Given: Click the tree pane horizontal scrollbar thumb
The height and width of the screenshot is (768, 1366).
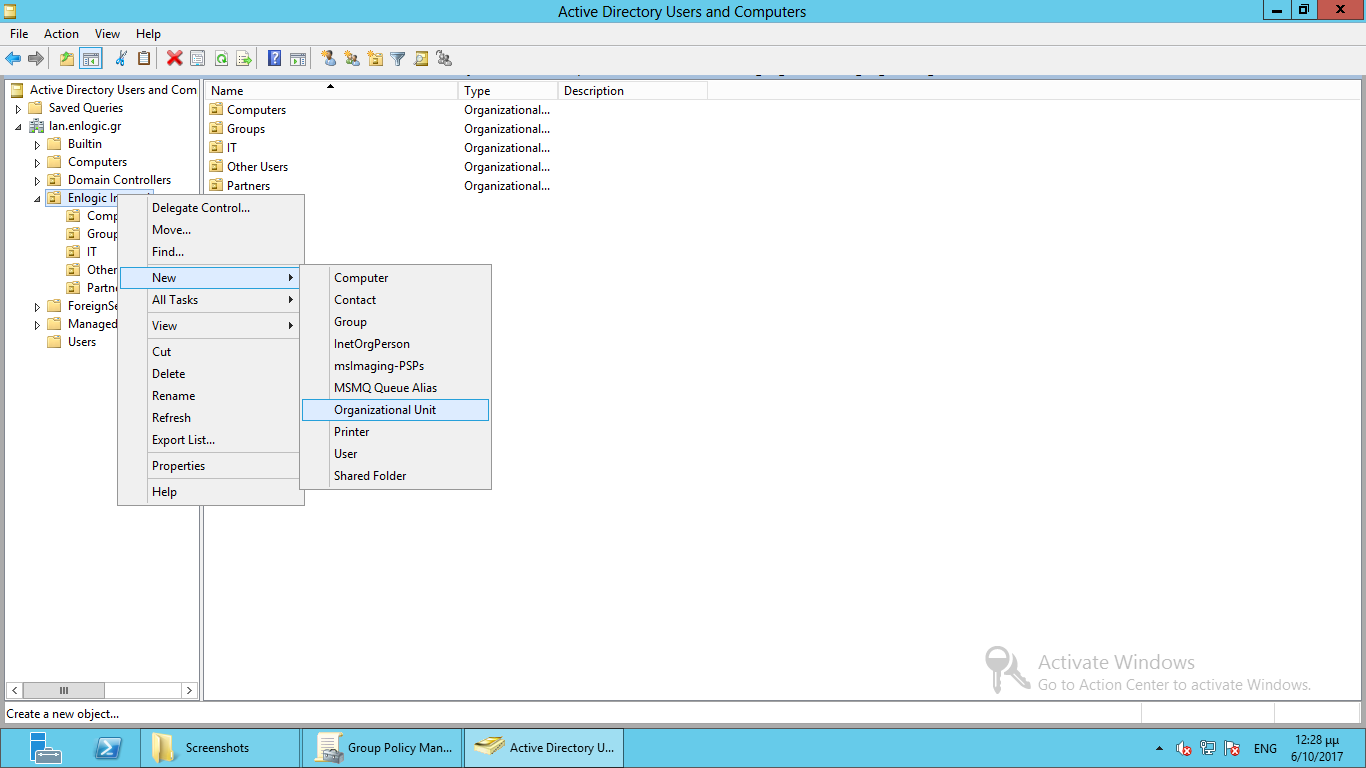Looking at the screenshot, I should 63,690.
